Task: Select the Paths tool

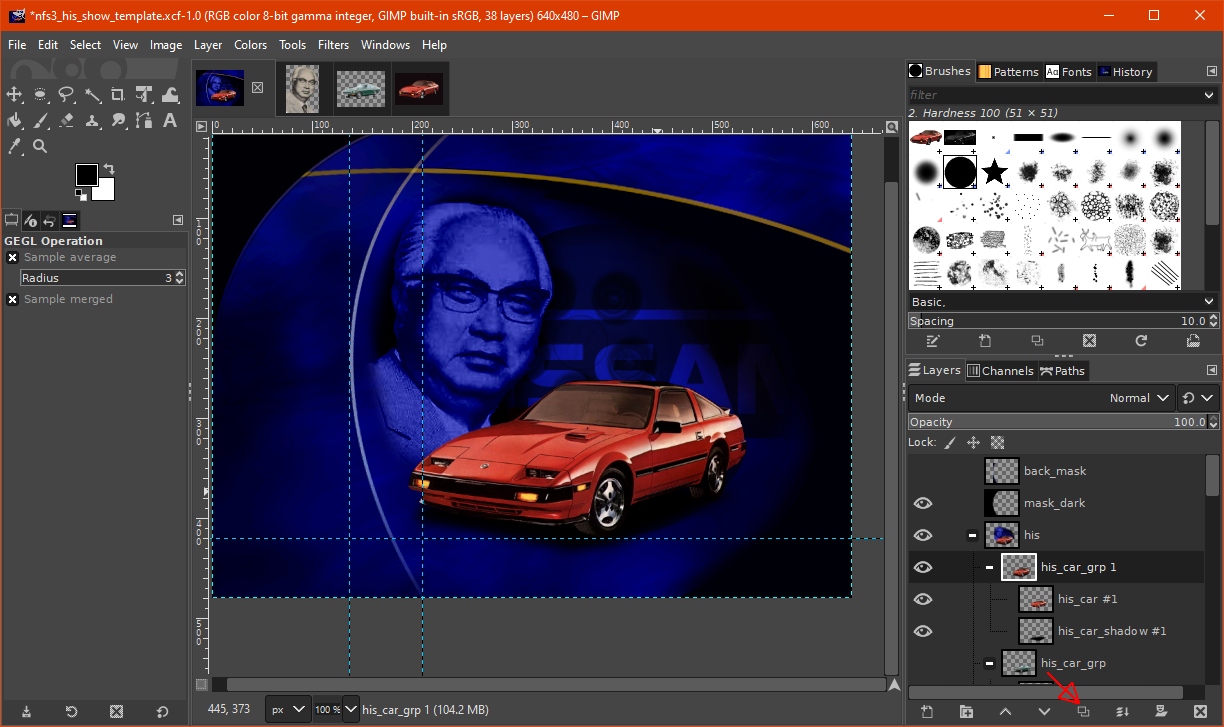Action: (144, 120)
